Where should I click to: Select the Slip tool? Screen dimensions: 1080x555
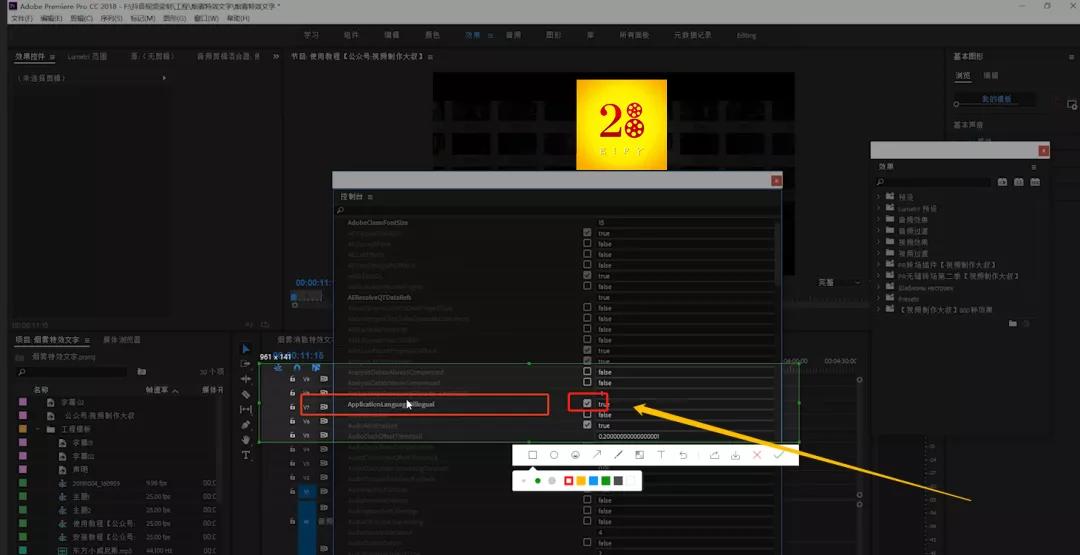246,410
